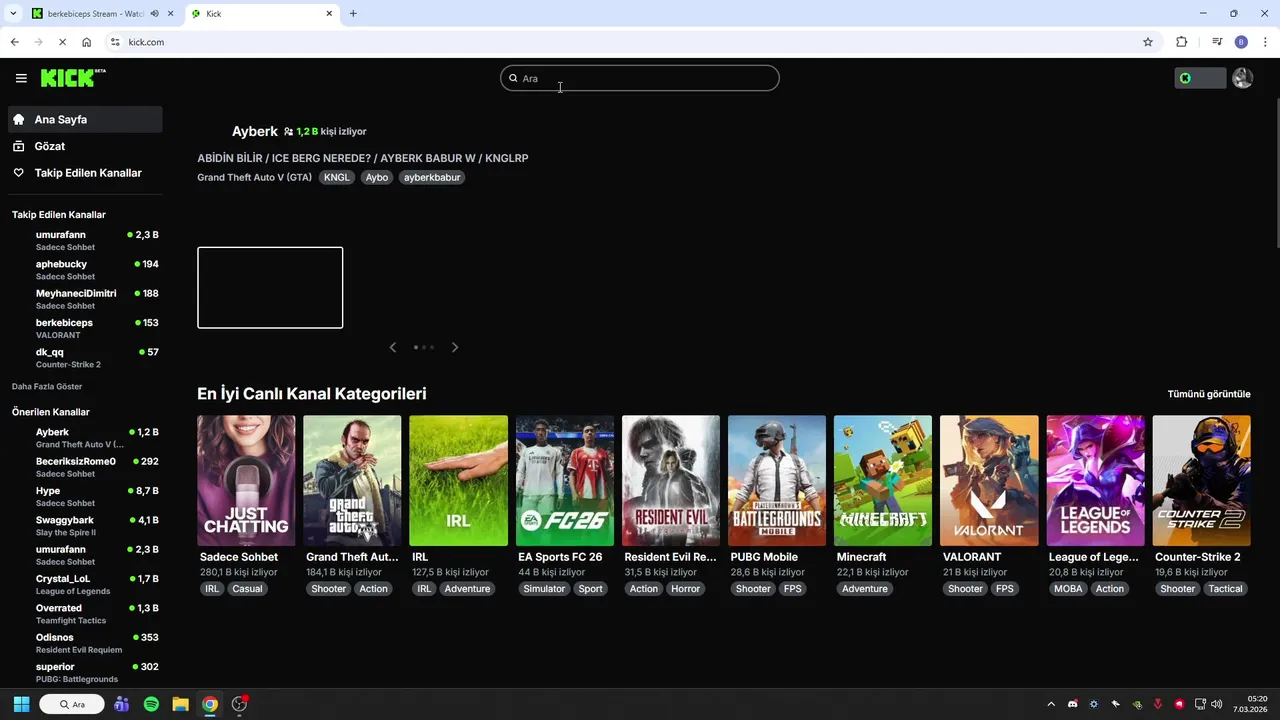Open the Ayberk featured channel name
The width and height of the screenshot is (1280, 720).
[x=255, y=131]
